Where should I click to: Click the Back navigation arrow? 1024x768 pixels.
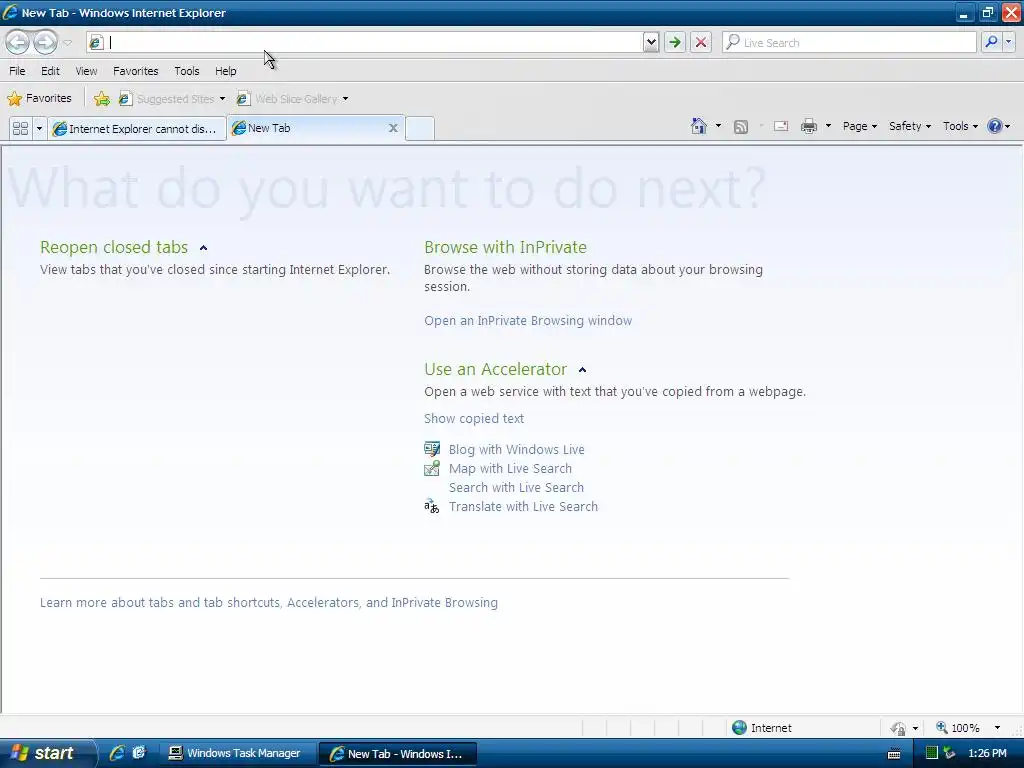(18, 42)
